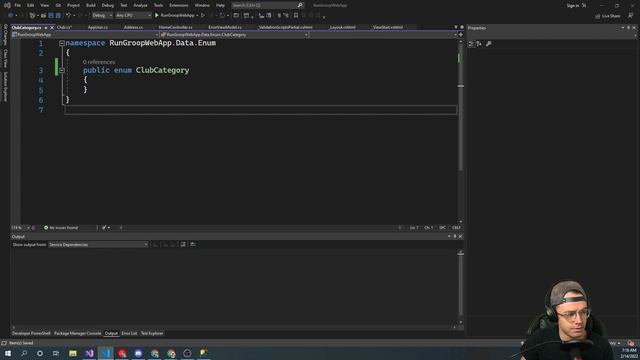Click the No issues found status indicator
The width and height of the screenshot is (640, 360).
coord(61,228)
